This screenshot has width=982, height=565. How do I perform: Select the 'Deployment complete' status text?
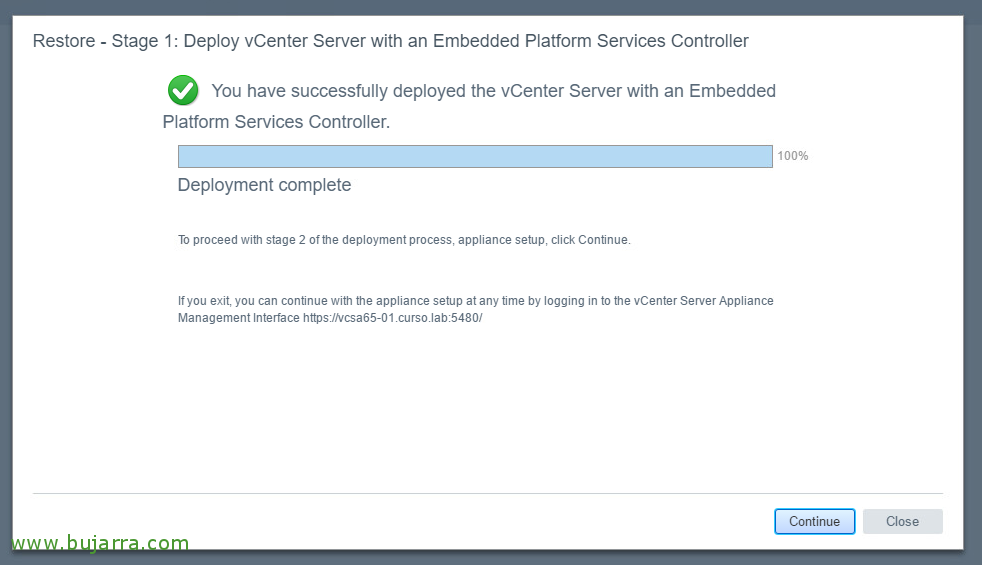pyautogui.click(x=264, y=185)
